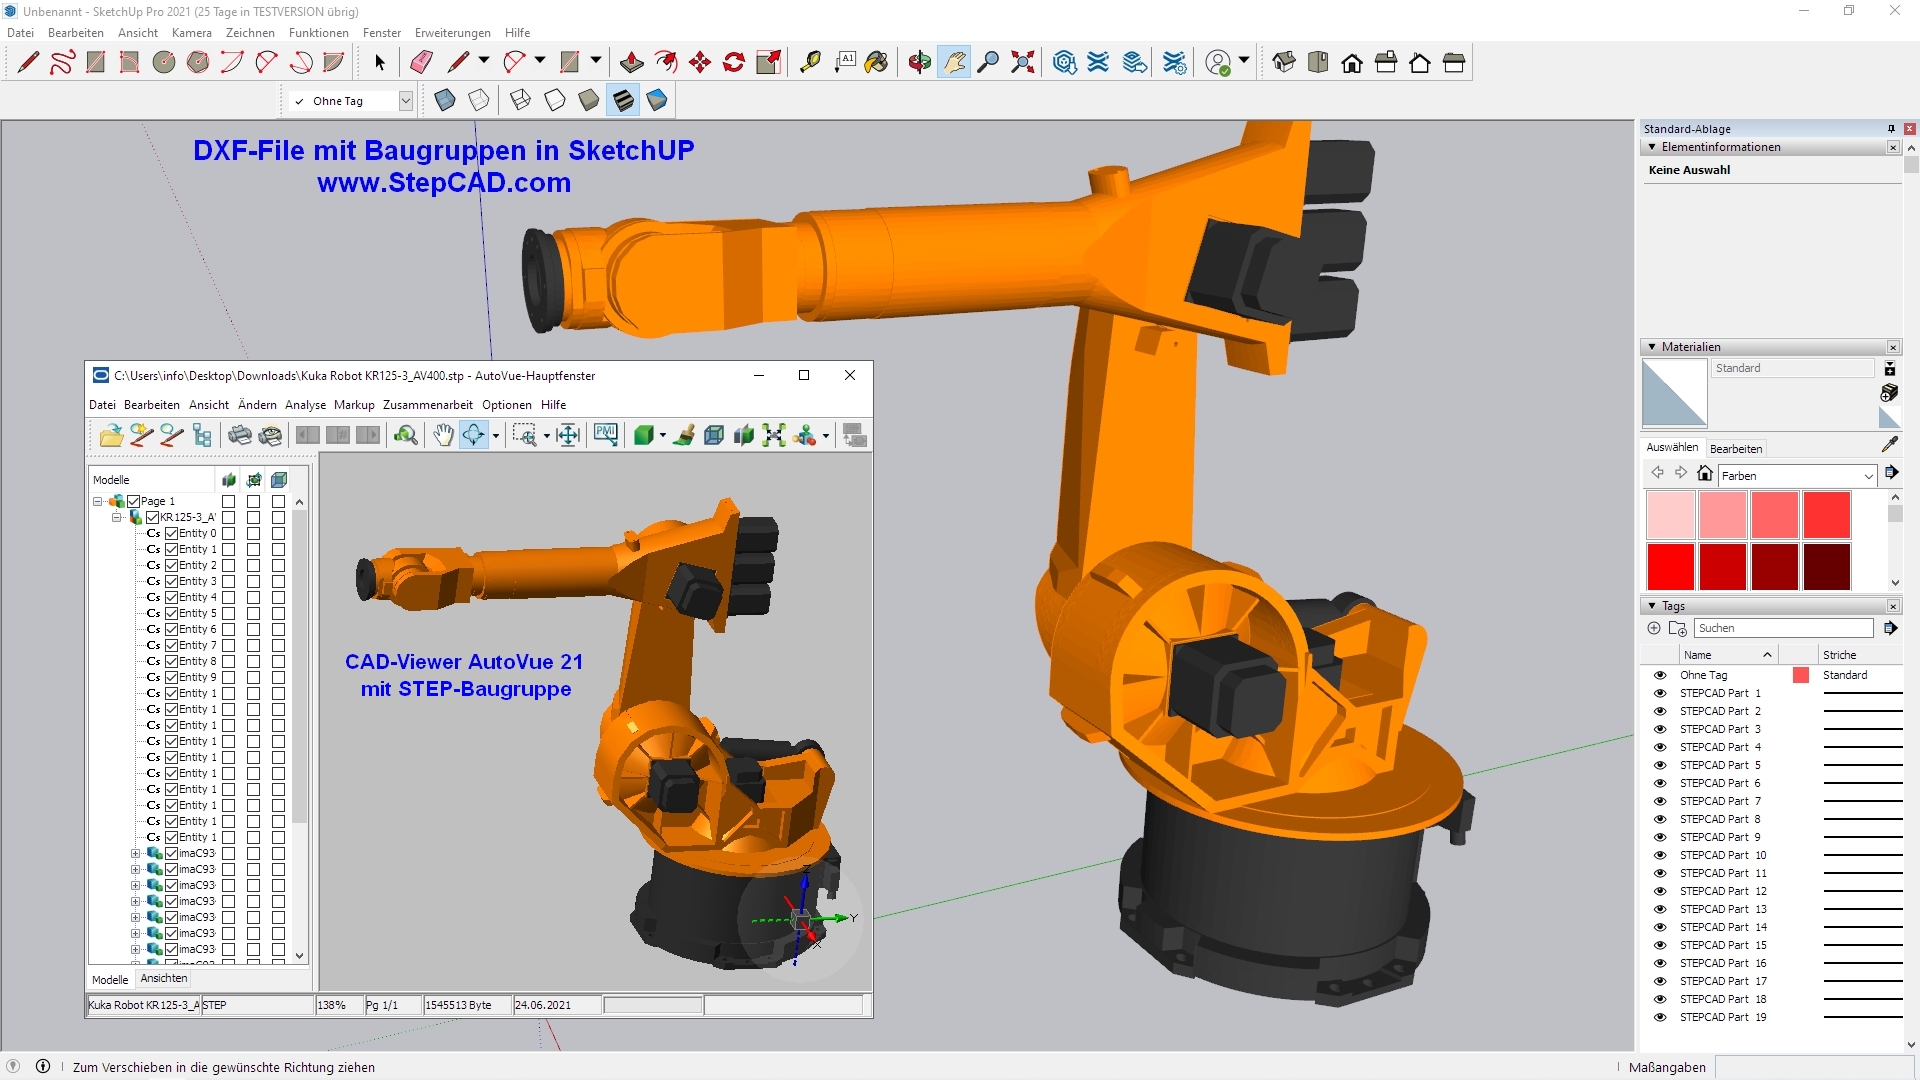Select the Circle drawing tool

tap(164, 63)
